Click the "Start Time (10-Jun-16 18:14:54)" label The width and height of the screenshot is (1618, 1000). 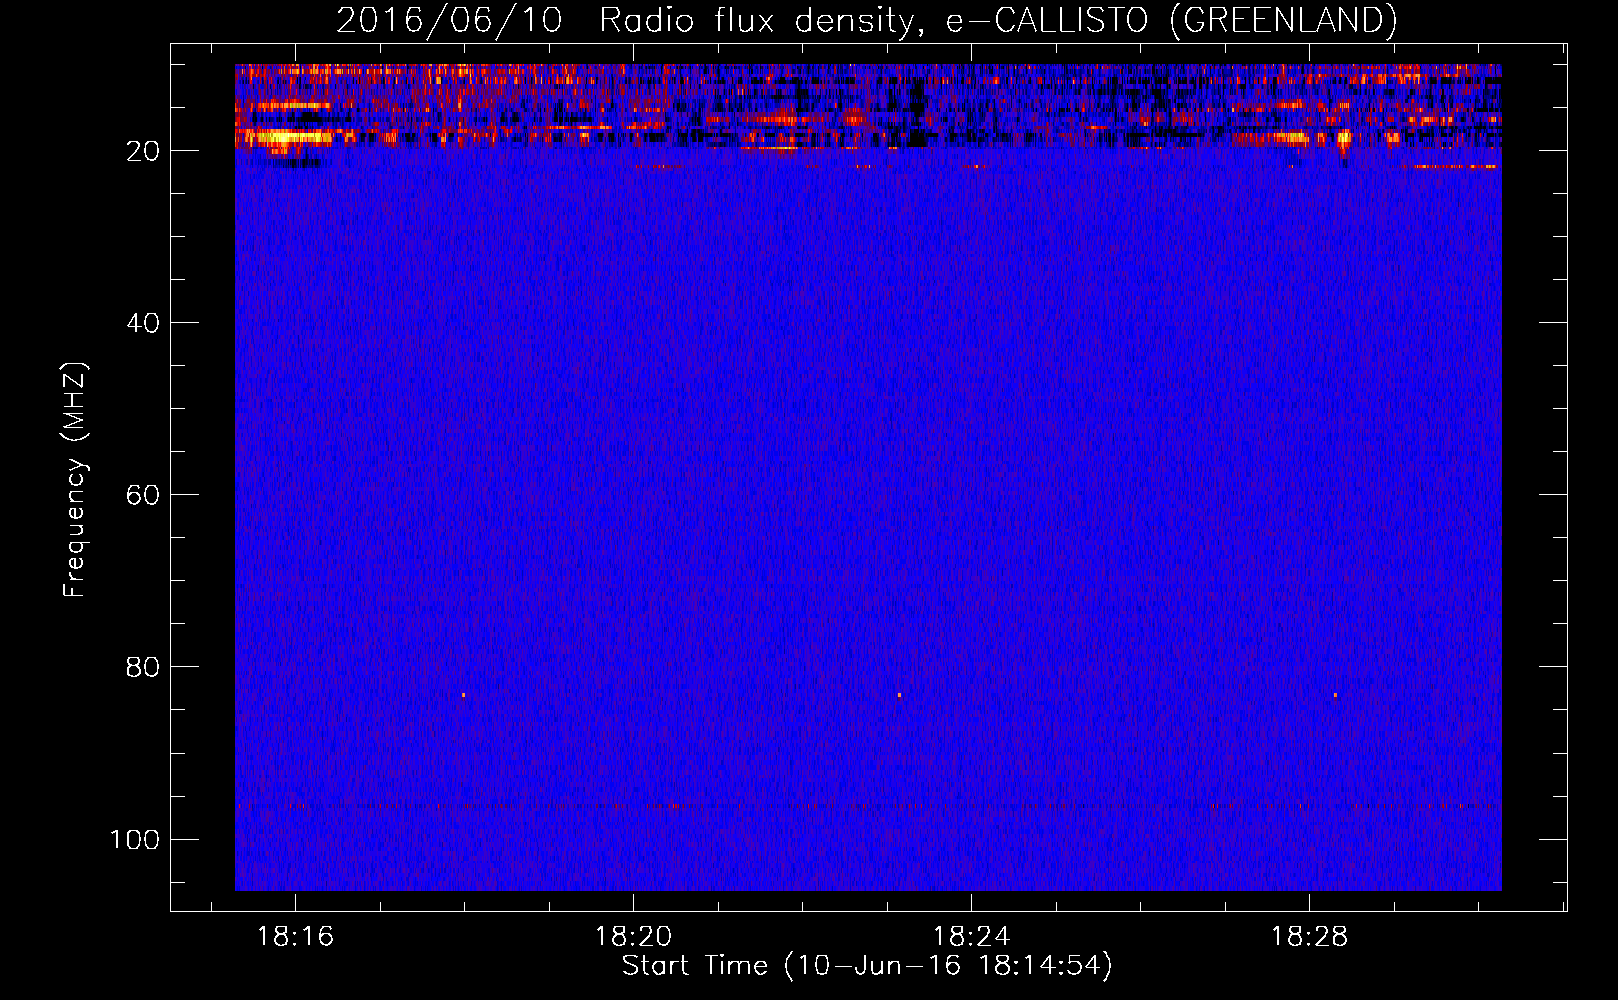(x=867, y=966)
